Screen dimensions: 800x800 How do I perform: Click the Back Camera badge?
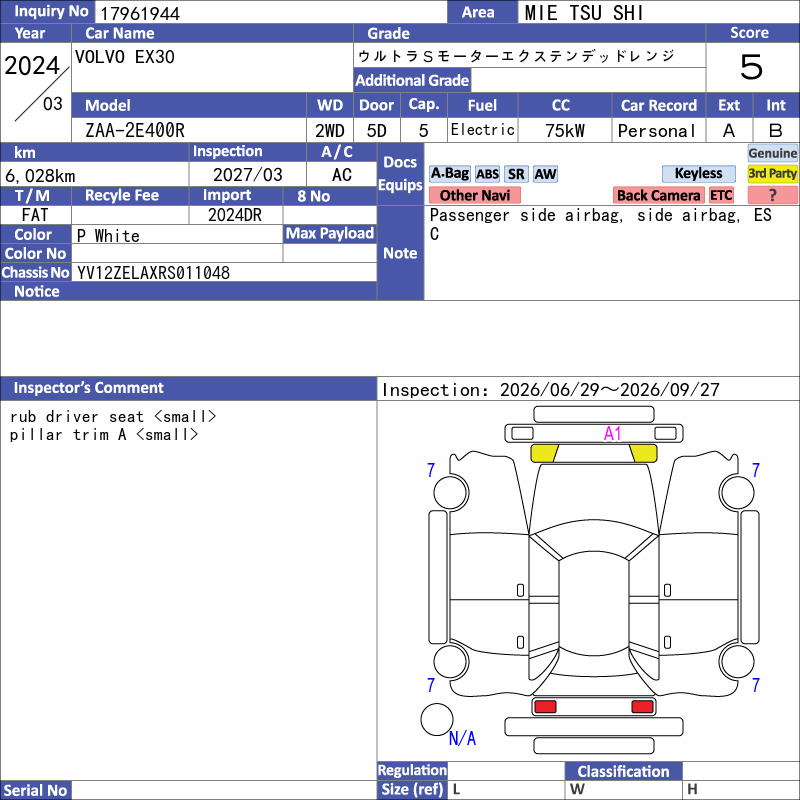click(x=658, y=195)
